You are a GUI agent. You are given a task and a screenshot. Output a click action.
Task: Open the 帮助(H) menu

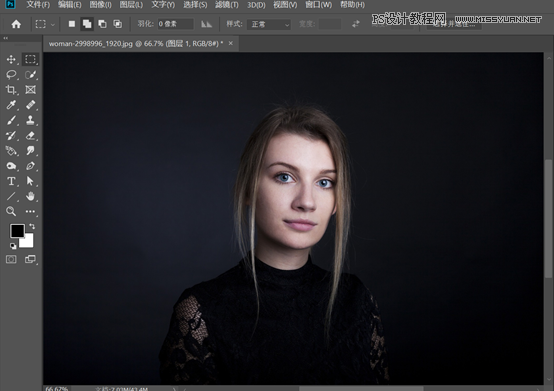point(352,5)
